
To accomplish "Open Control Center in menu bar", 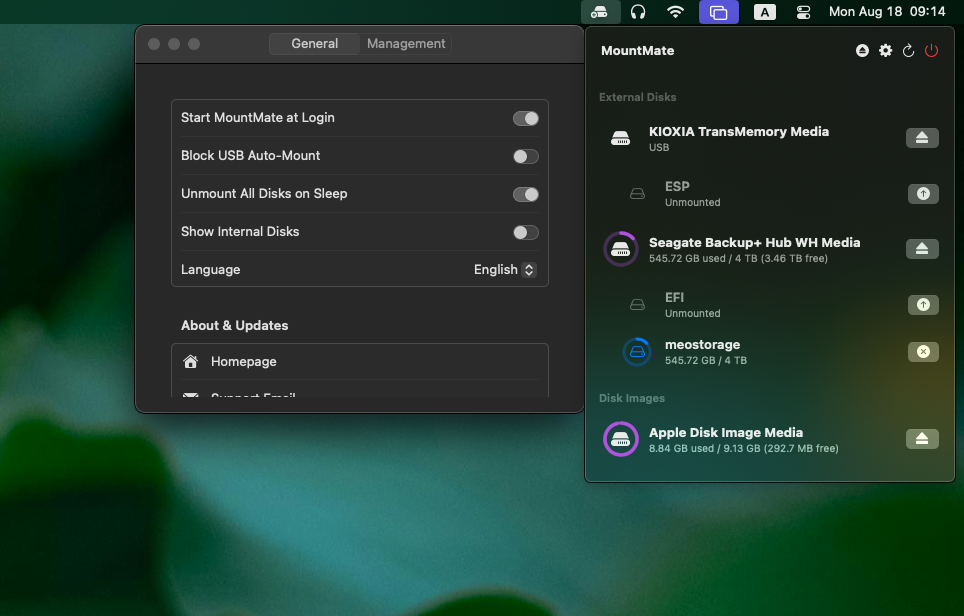I will pyautogui.click(x=803, y=12).
